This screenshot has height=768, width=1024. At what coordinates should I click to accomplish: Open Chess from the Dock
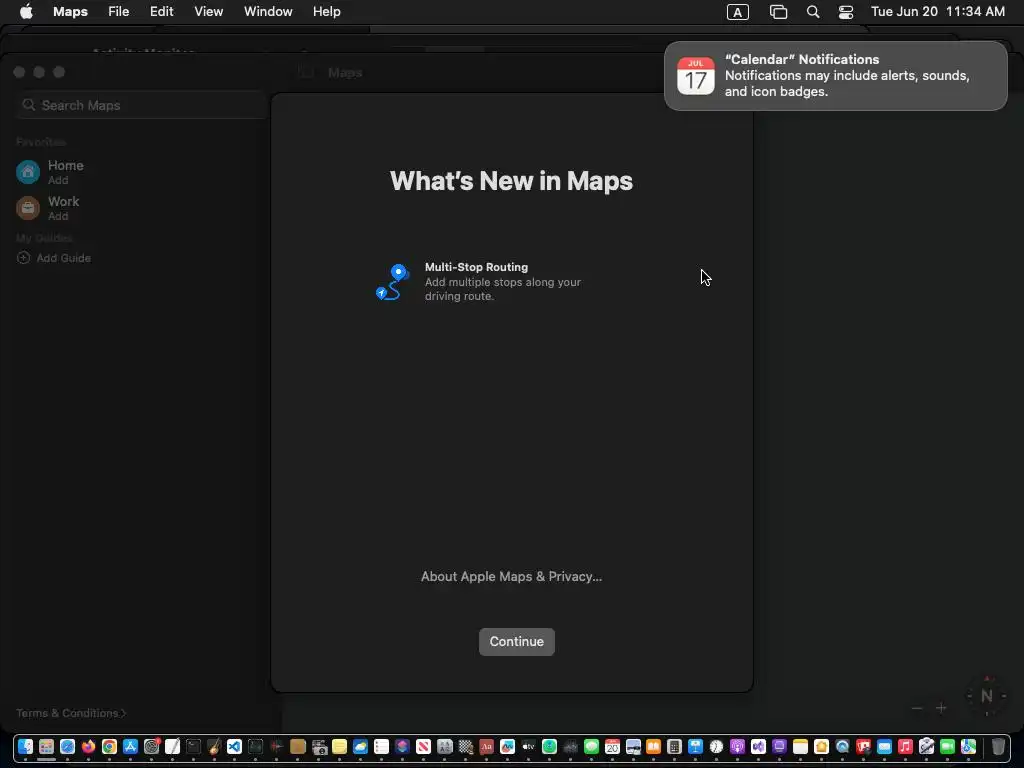click(466, 746)
